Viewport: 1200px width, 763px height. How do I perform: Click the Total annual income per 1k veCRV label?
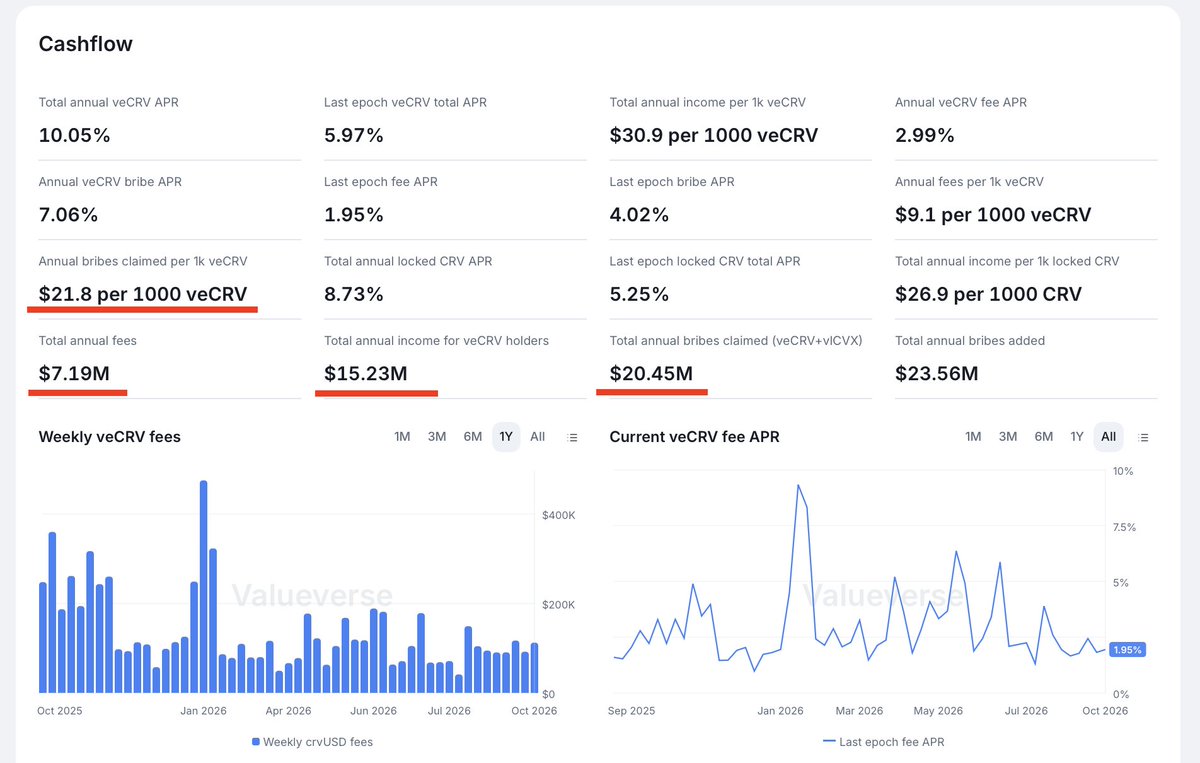click(708, 102)
